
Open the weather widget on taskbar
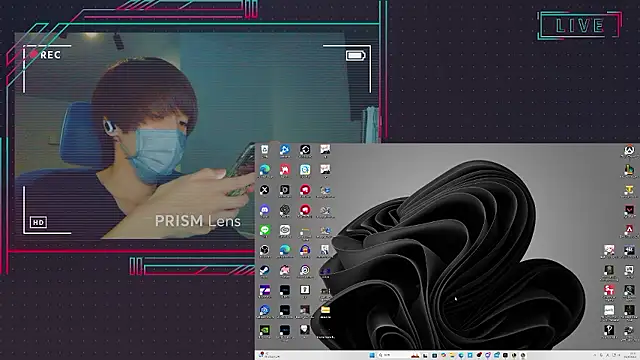[269, 356]
